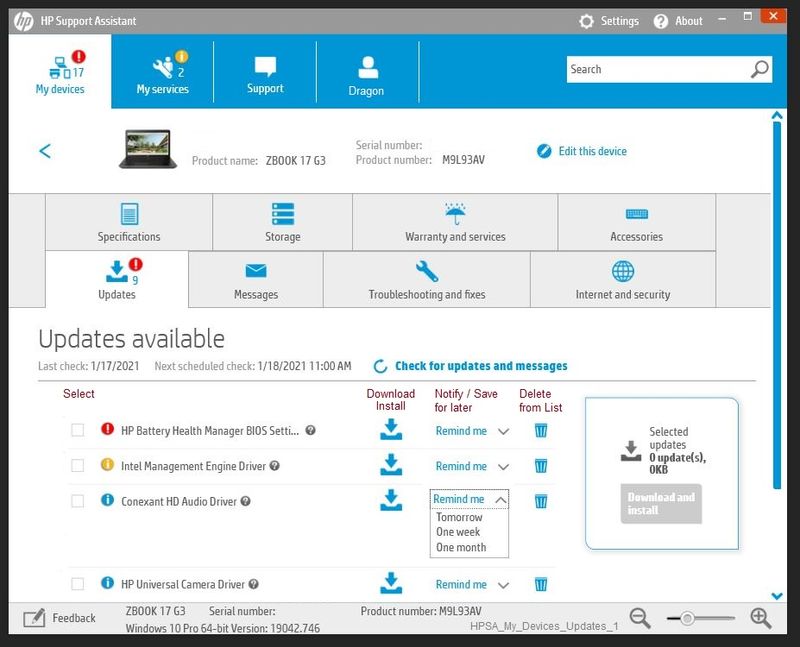Open Troubleshooting and fixes section
The width and height of the screenshot is (800, 647).
tap(427, 279)
